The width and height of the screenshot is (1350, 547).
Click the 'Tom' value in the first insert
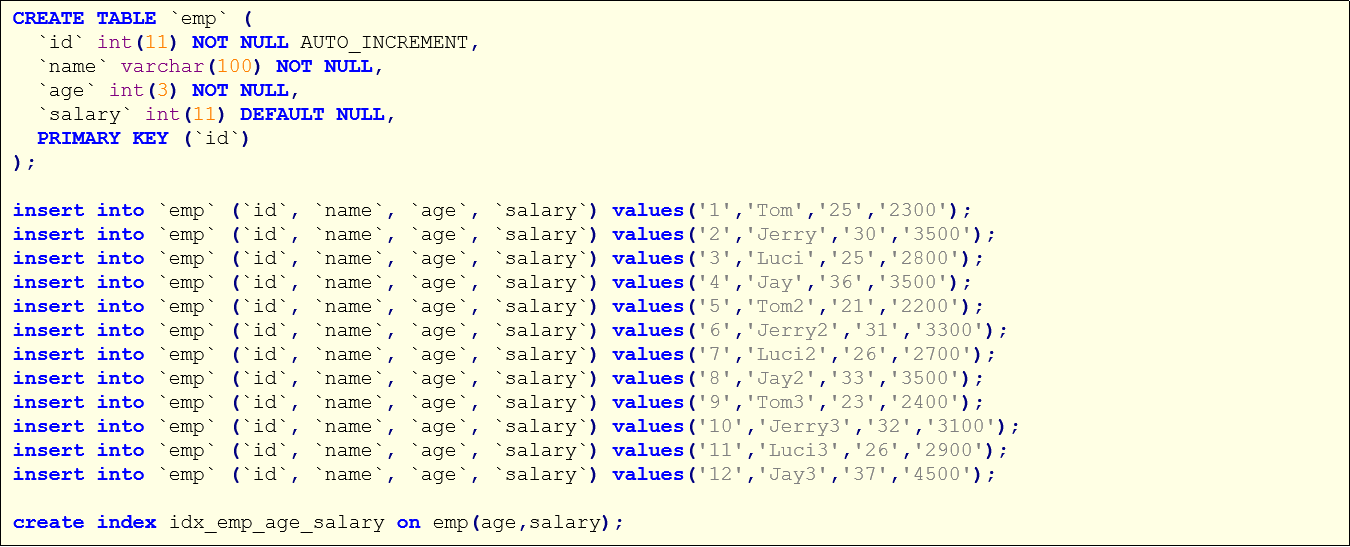[774, 210]
